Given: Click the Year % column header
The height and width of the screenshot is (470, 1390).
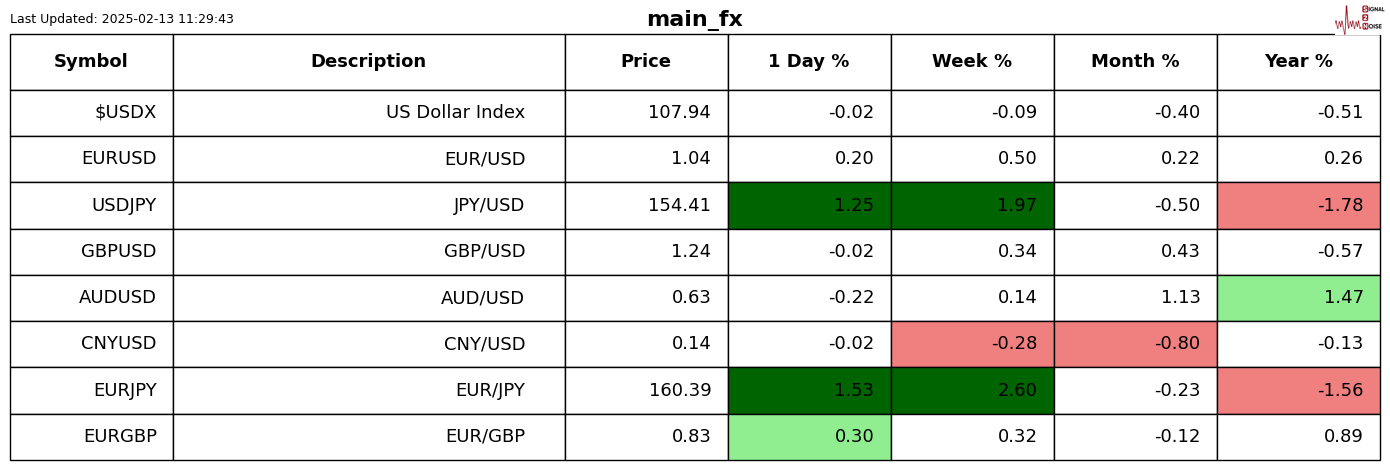Looking at the screenshot, I should pyautogui.click(x=1298, y=62).
